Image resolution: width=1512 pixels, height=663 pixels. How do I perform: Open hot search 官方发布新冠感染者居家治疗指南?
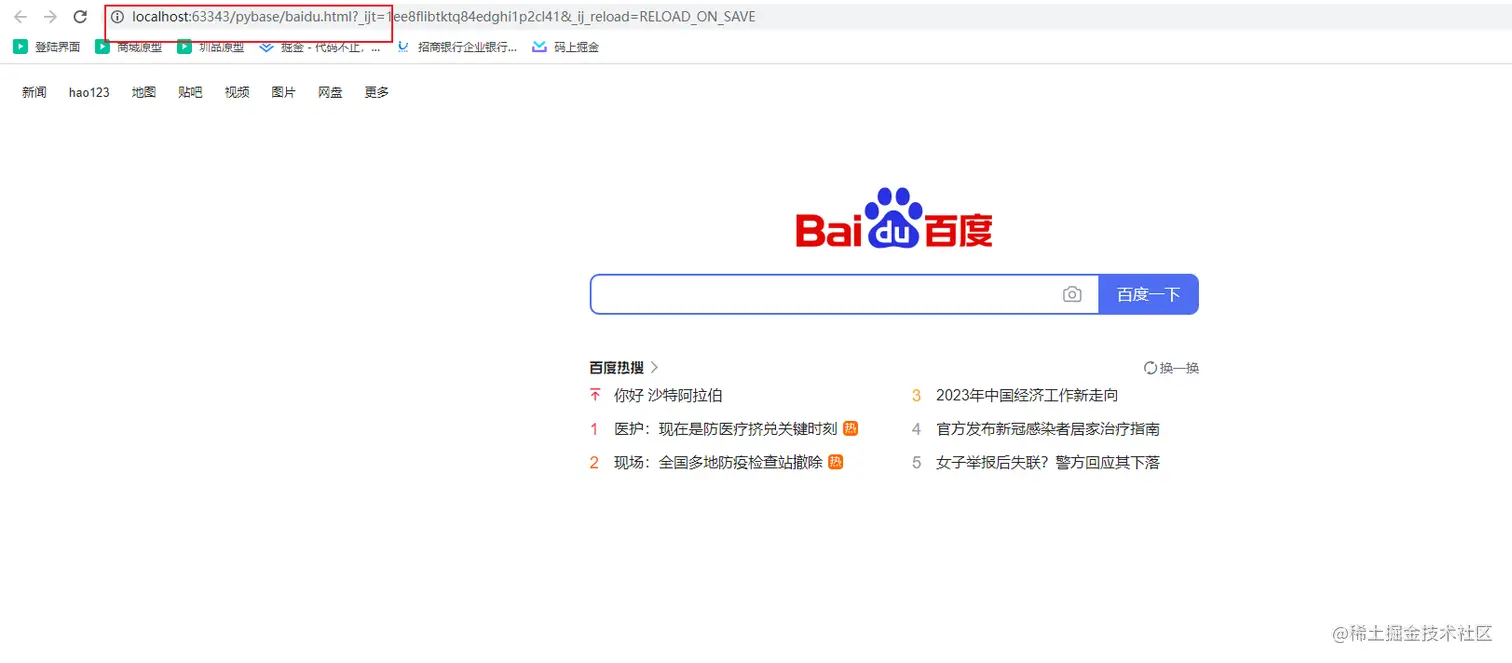pos(1048,429)
